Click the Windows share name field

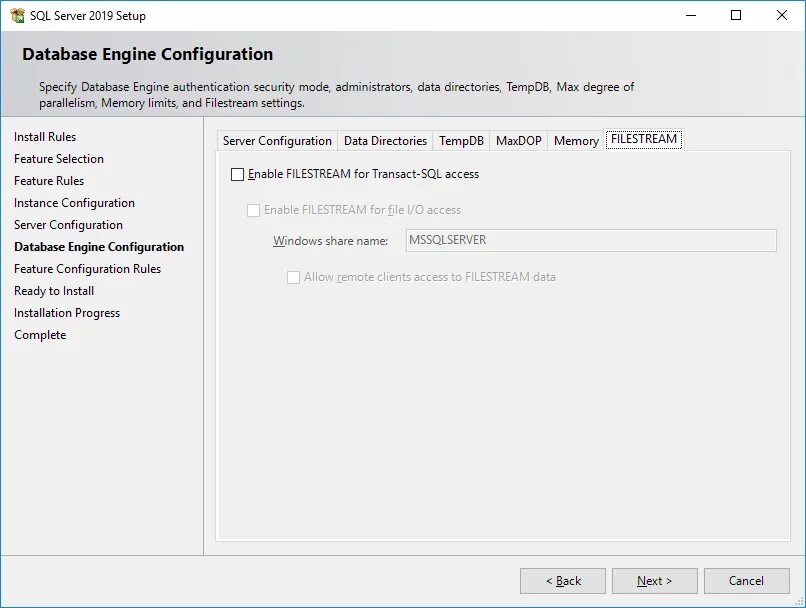(591, 241)
